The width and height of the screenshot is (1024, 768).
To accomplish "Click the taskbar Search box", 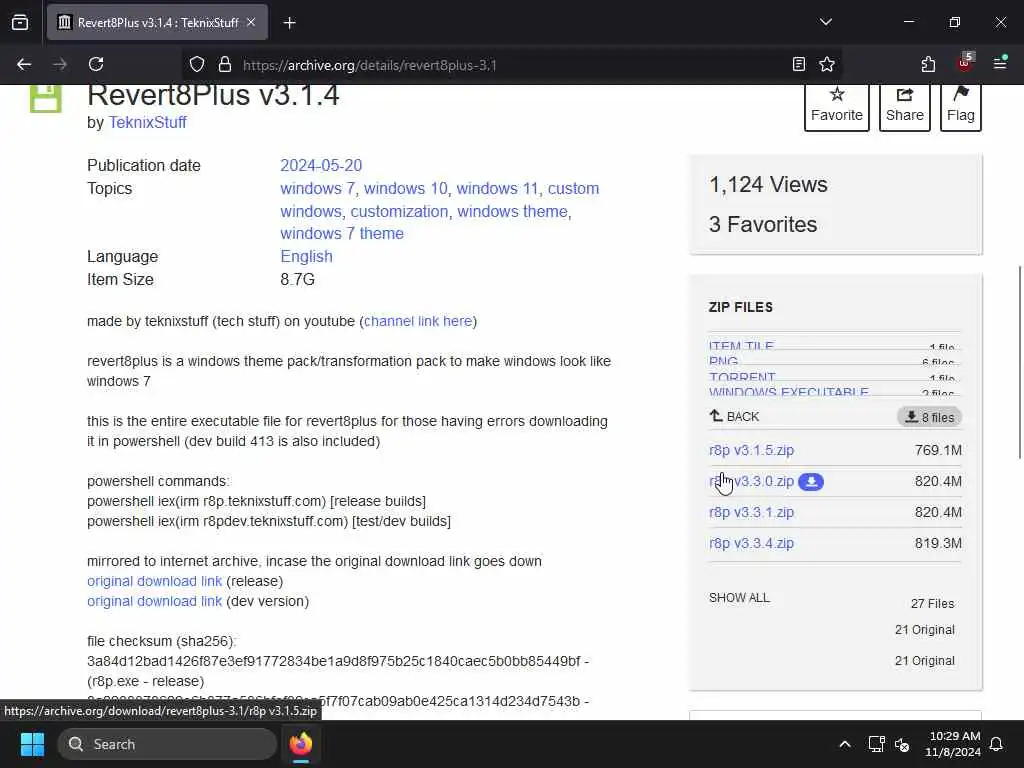I will 167,744.
